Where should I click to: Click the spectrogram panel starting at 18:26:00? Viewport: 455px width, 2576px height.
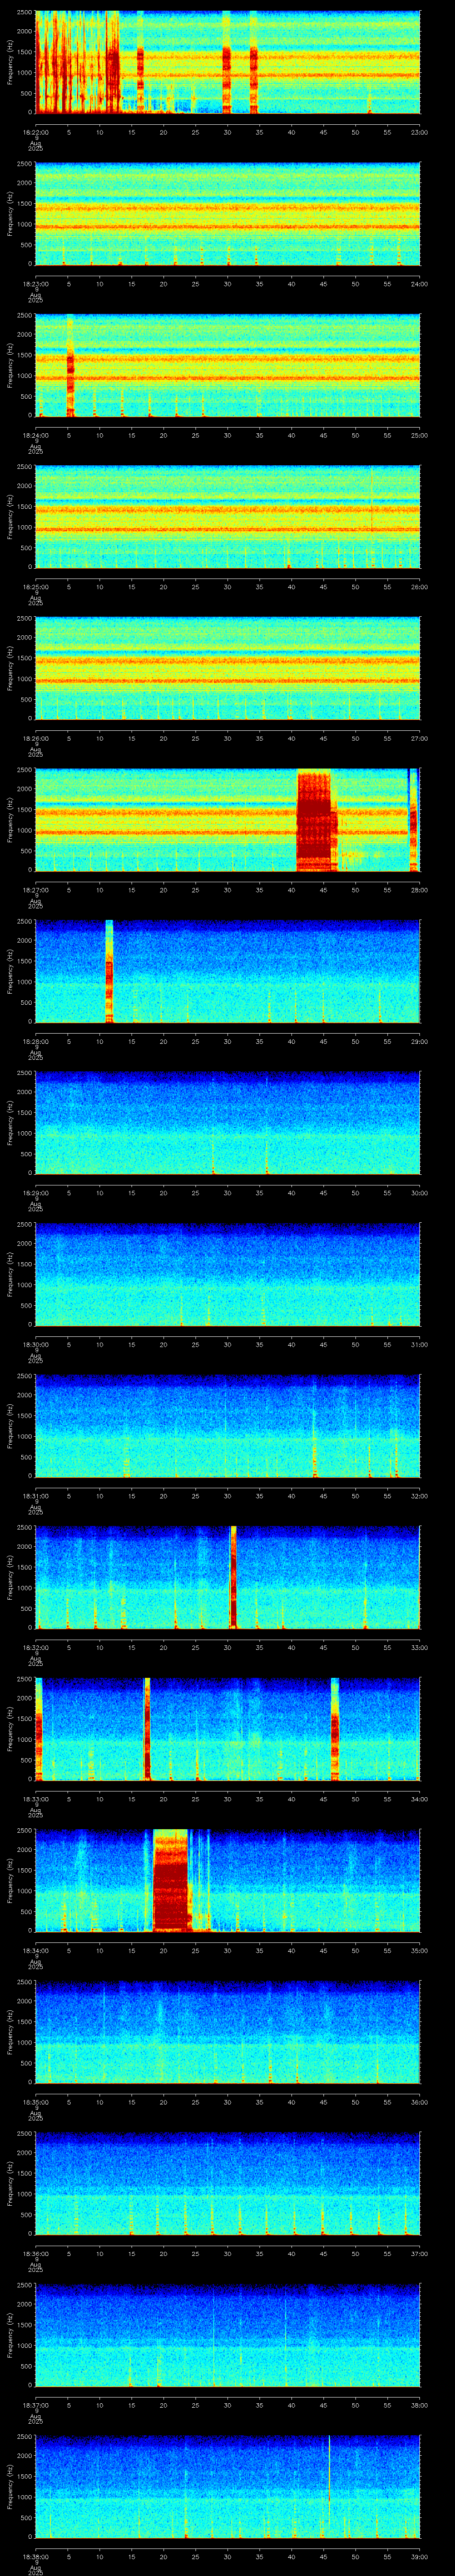pos(227,668)
